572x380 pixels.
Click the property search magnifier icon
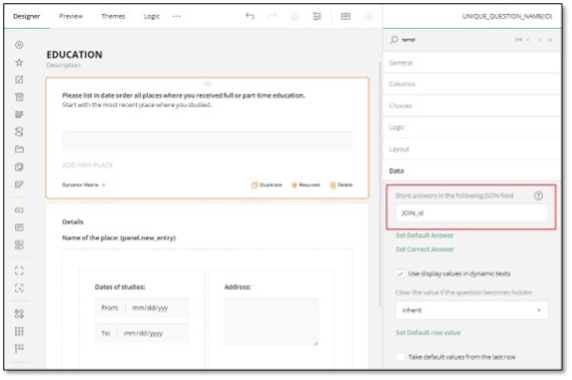click(x=394, y=39)
